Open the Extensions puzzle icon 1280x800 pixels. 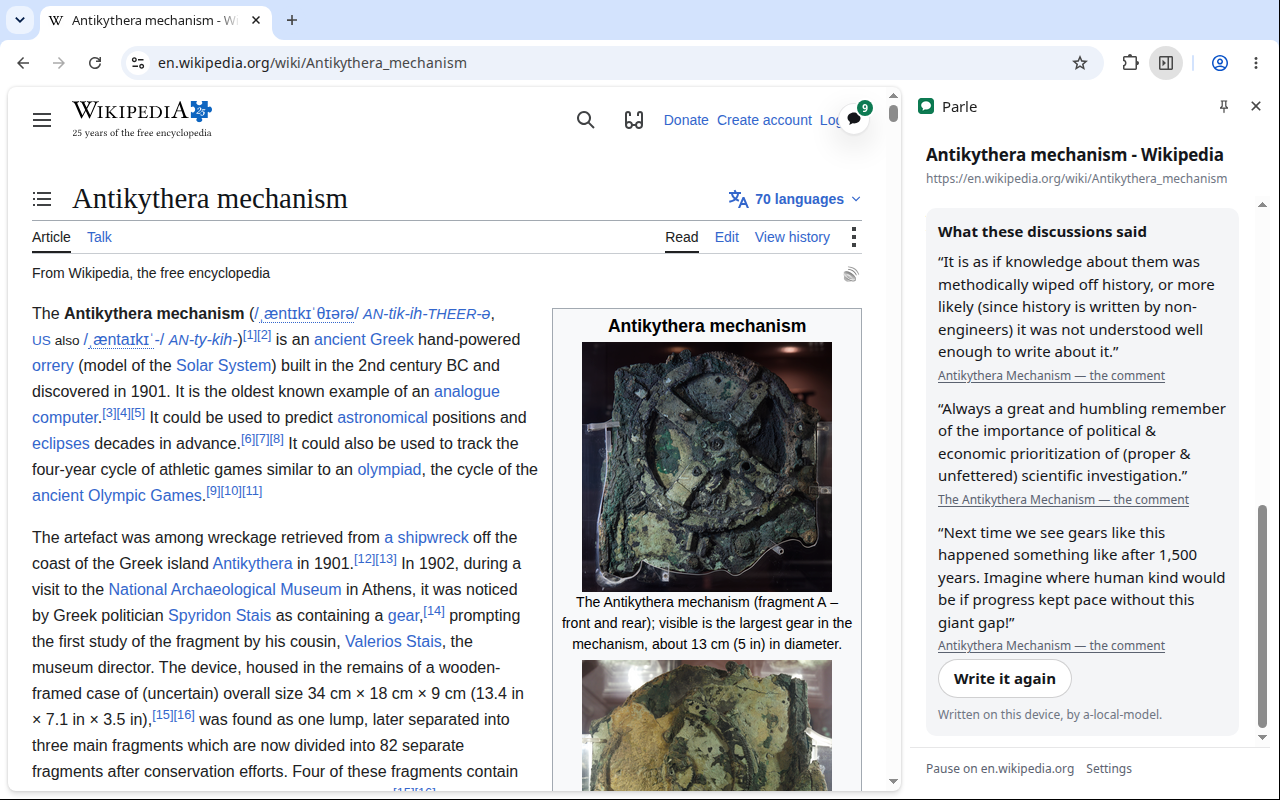(1130, 63)
